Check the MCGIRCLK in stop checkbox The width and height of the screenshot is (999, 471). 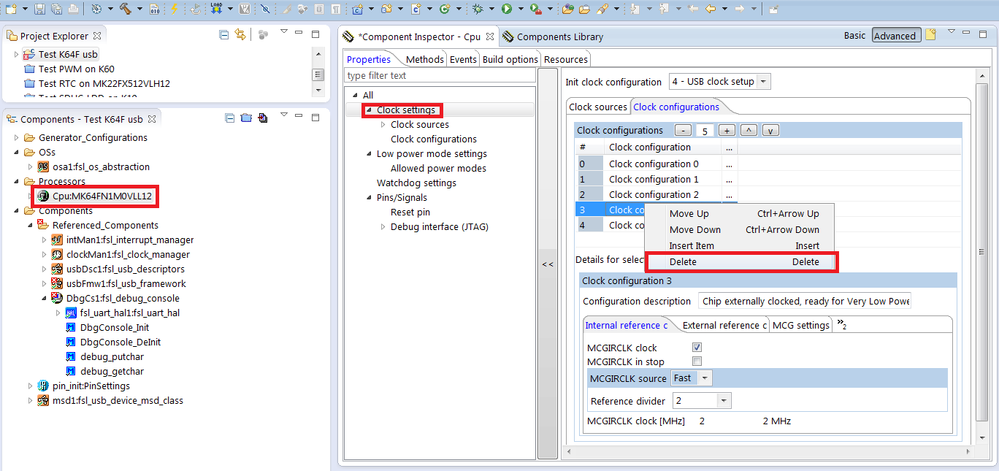697,361
